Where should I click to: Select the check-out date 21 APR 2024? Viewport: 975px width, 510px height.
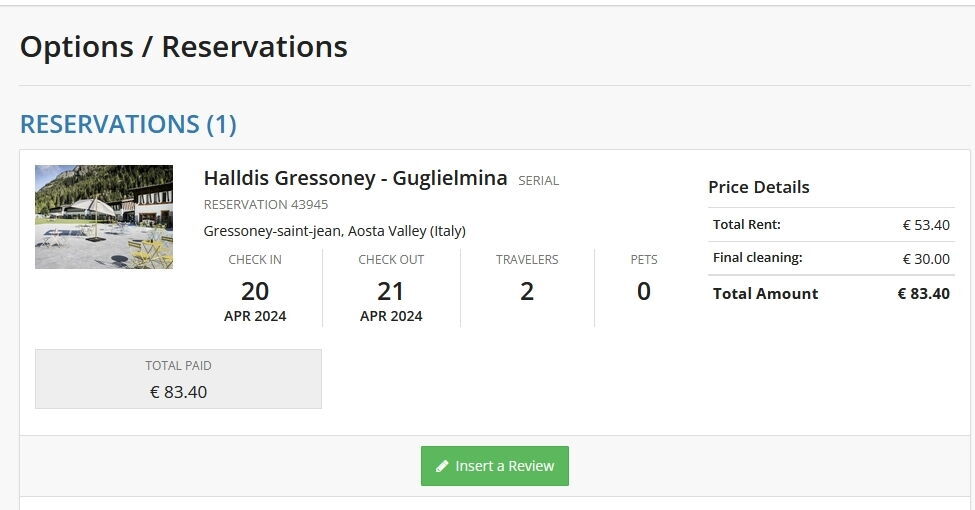pos(391,300)
